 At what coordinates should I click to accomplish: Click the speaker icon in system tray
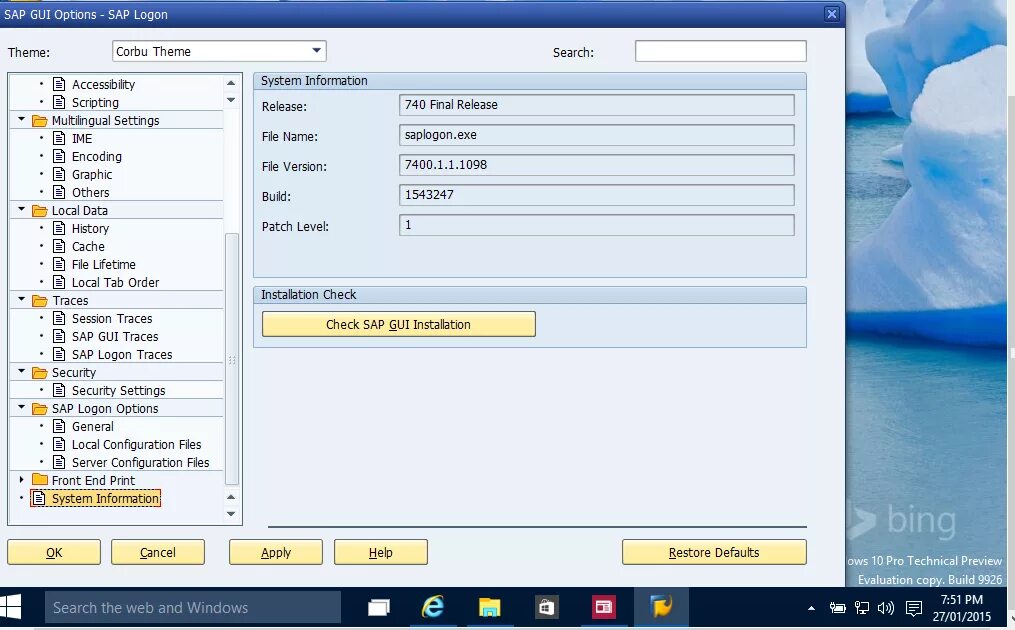tap(886, 607)
